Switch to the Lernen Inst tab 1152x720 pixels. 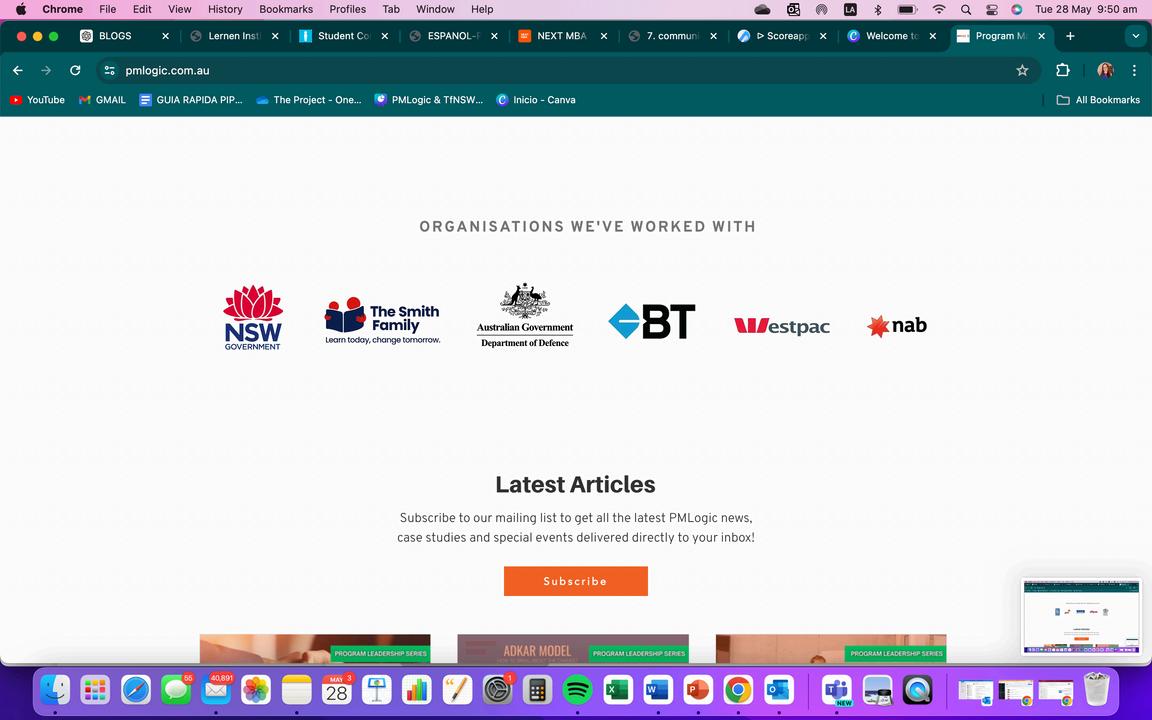(234, 36)
